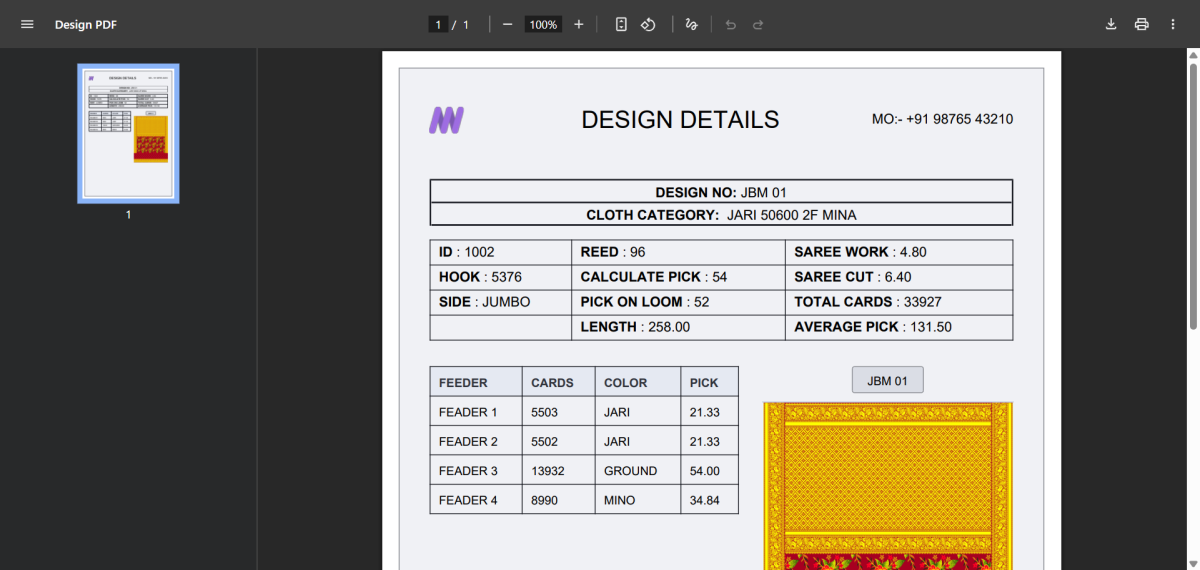The height and width of the screenshot is (570, 1200).
Task: Click the Design PDF title text
Action: pos(86,24)
